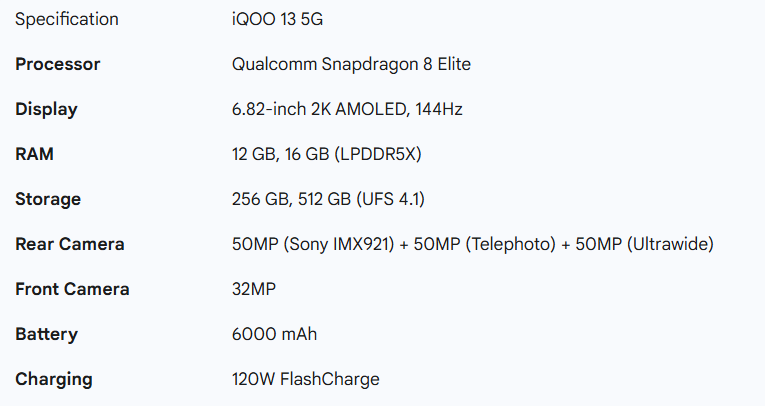Click the RAM row label
This screenshot has width=765, height=406.
pyautogui.click(x=34, y=154)
